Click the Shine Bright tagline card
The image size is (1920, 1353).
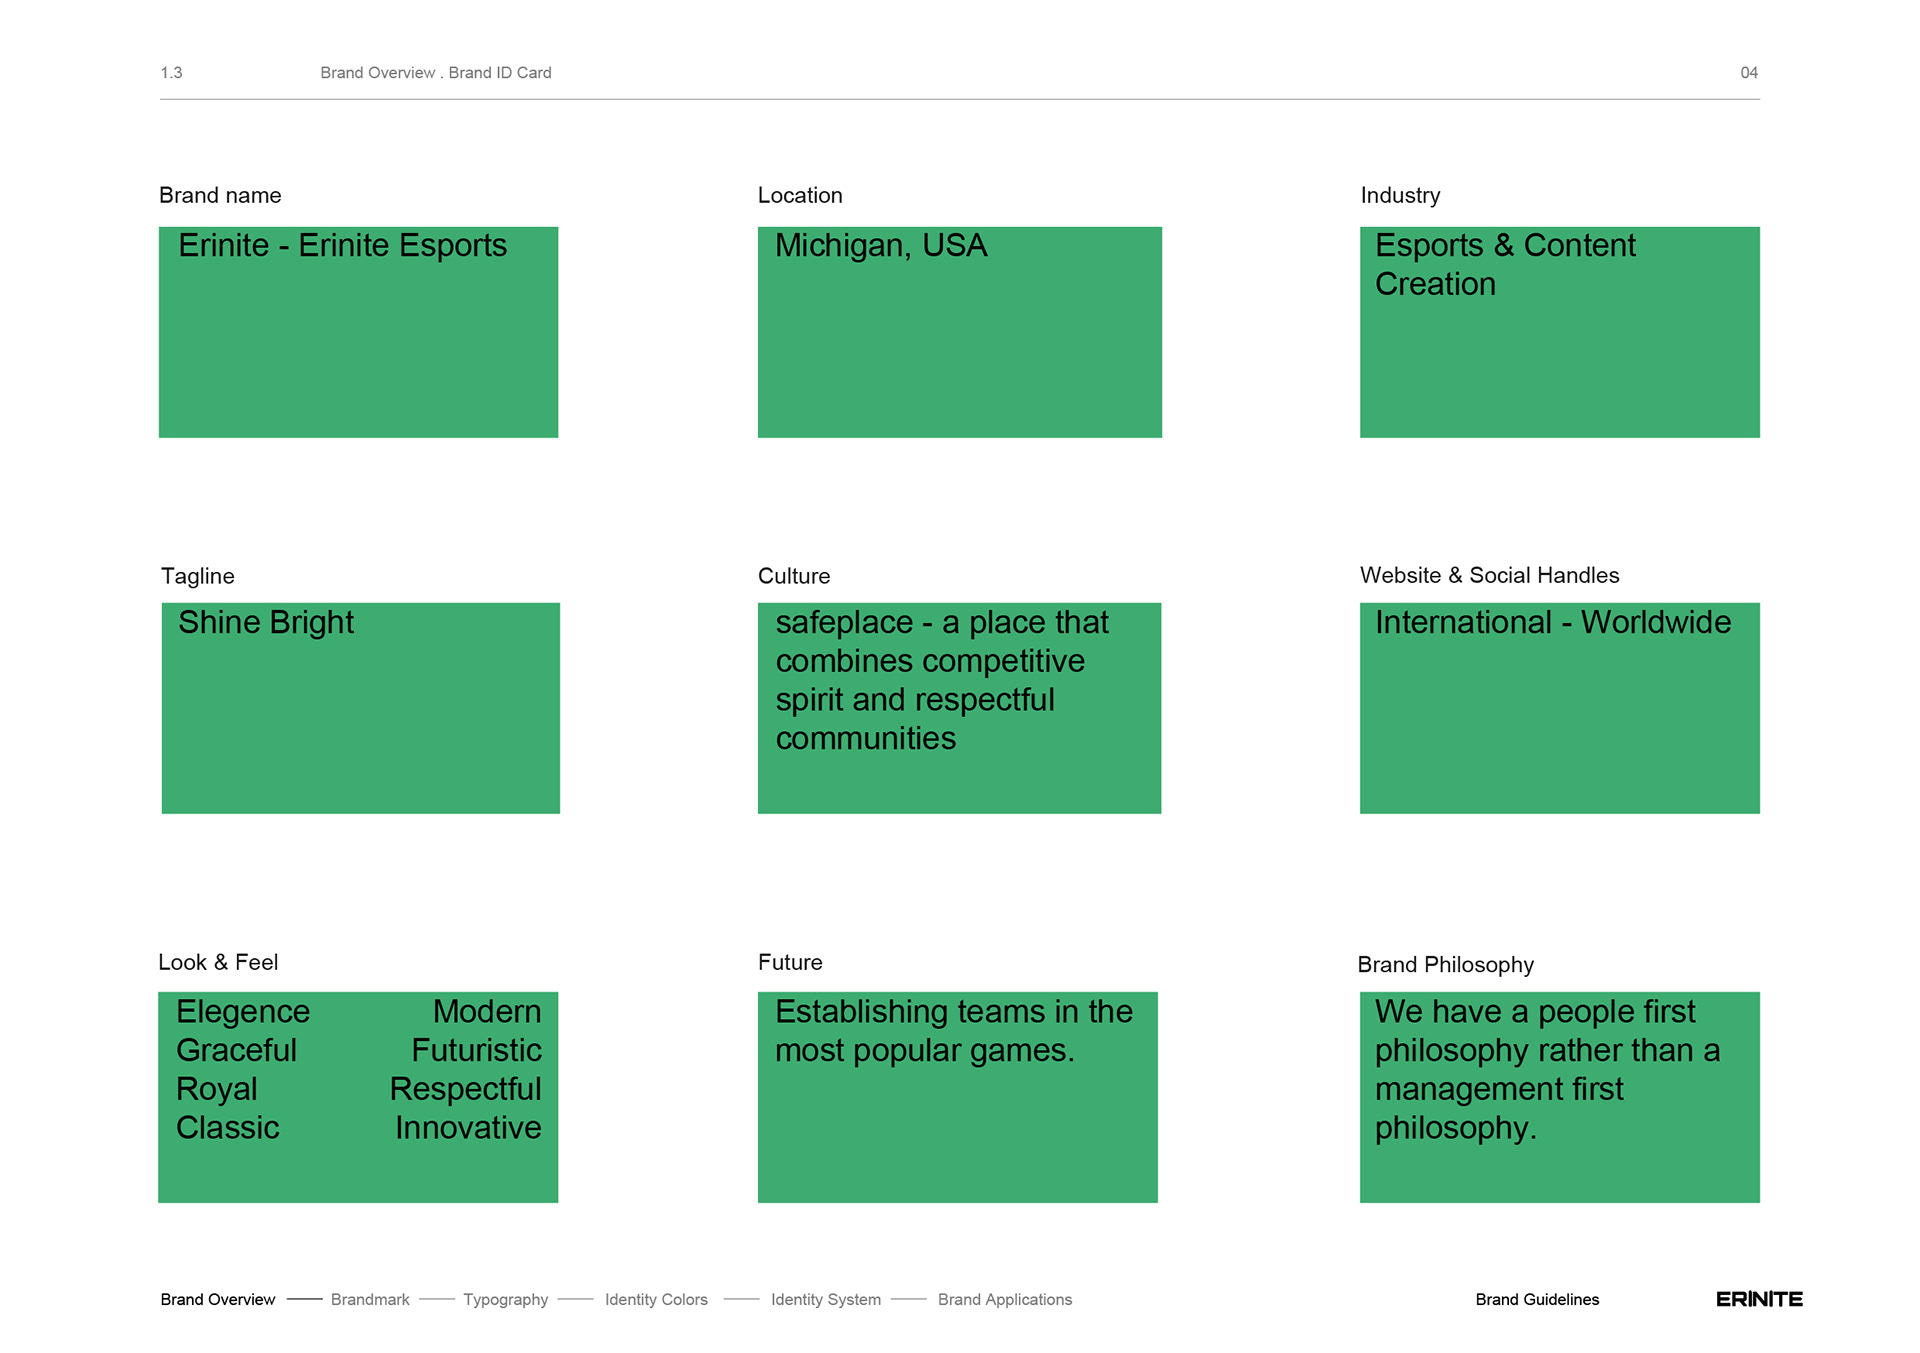(361, 708)
